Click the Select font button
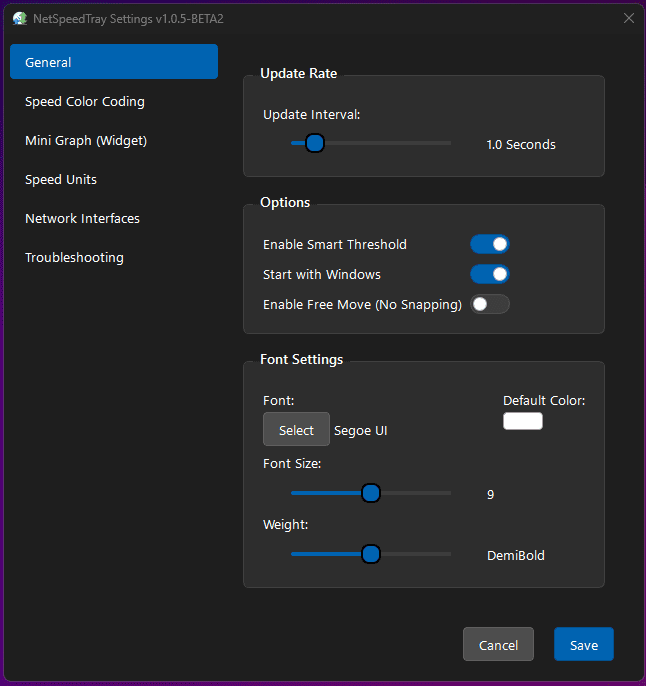This screenshot has height=686, width=646. click(x=296, y=430)
